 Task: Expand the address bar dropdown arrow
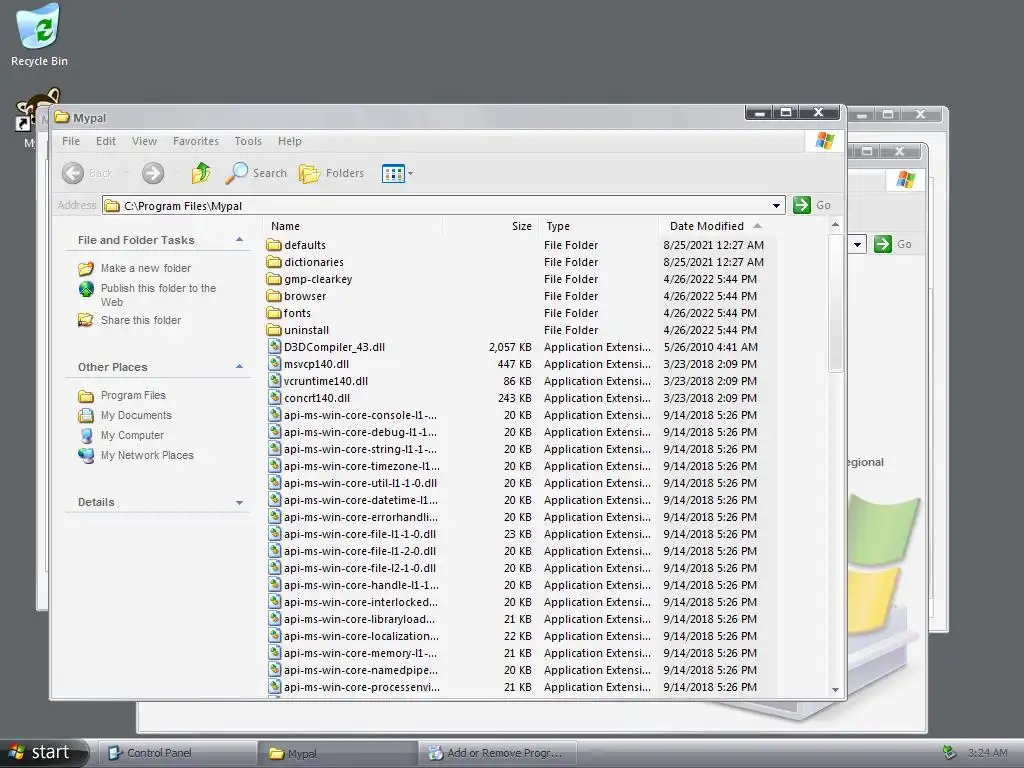point(776,206)
